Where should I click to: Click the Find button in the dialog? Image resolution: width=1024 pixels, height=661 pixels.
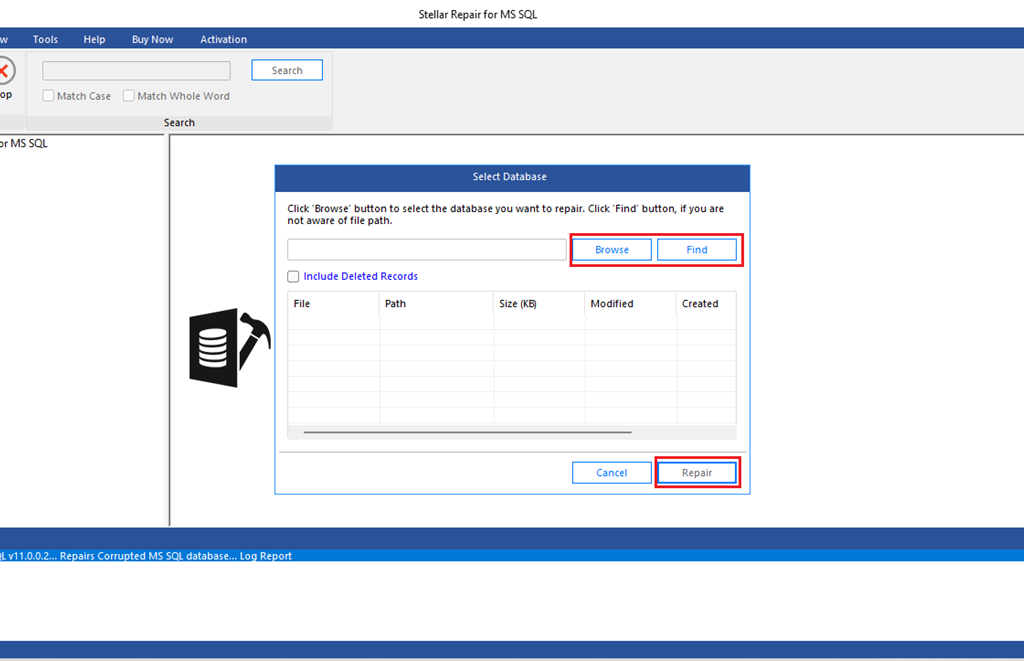click(x=697, y=250)
